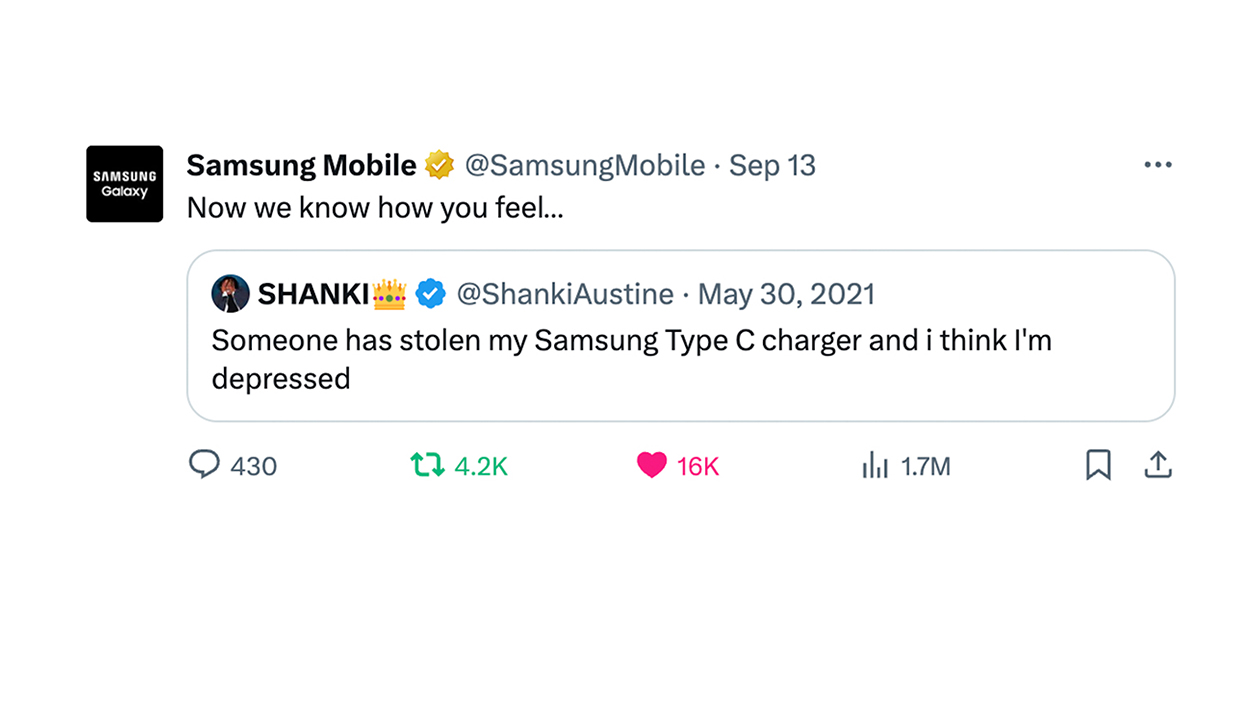Open the reply conversation icon showing 430

pyautogui.click(x=203, y=465)
